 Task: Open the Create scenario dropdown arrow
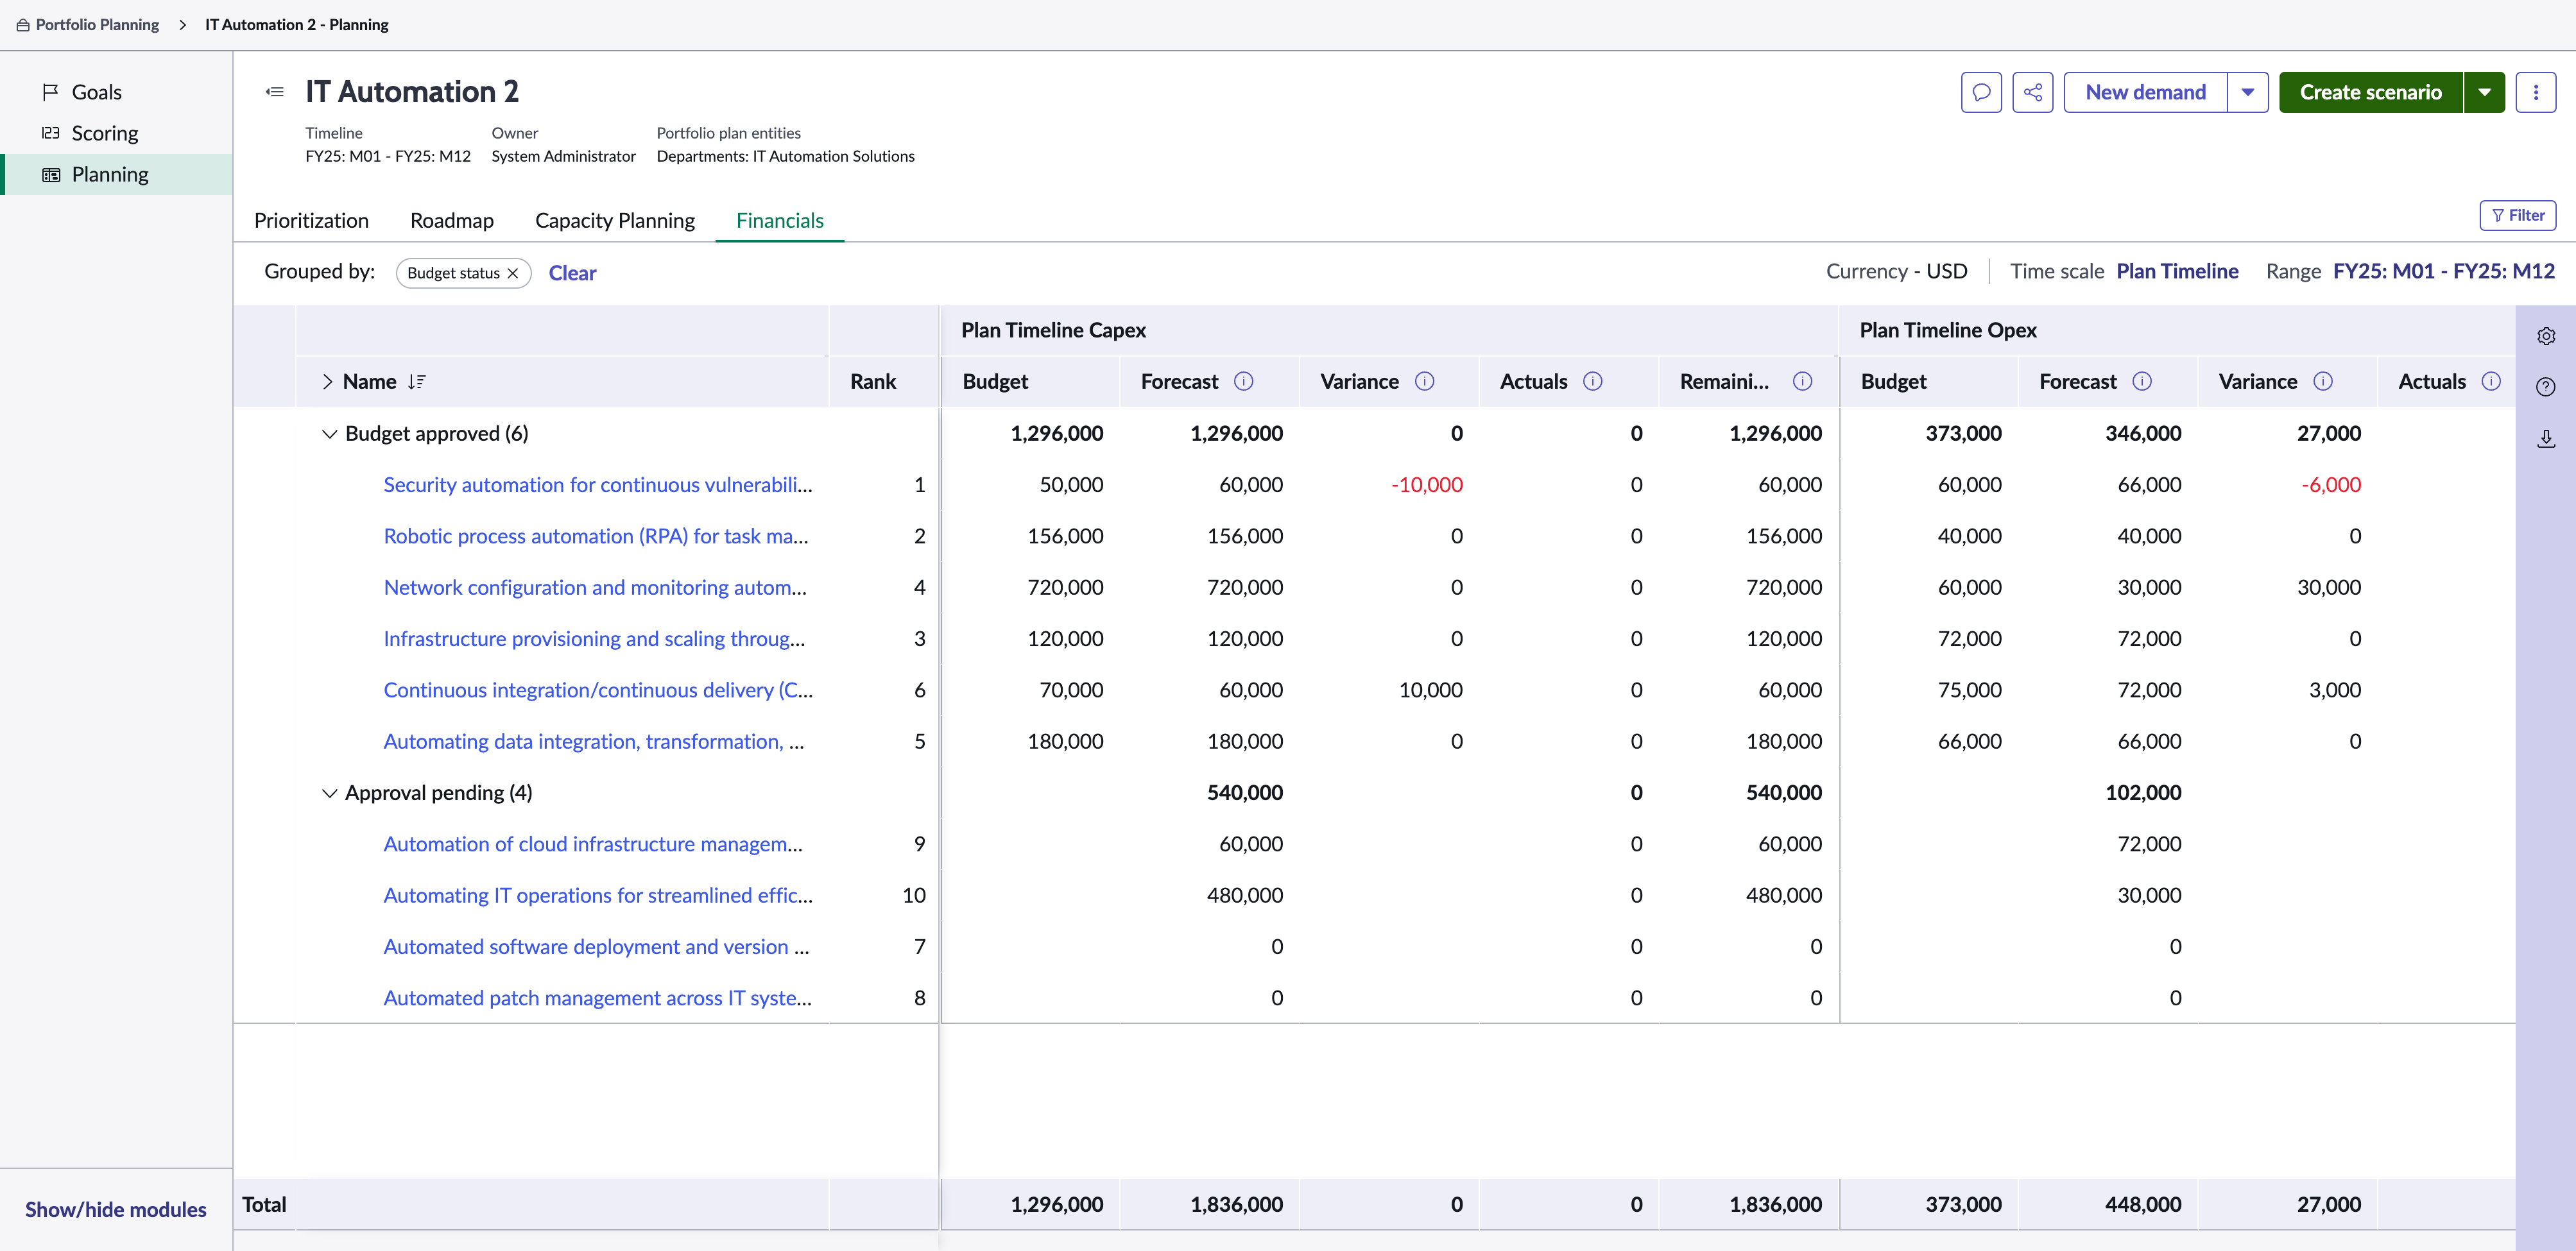(2484, 92)
